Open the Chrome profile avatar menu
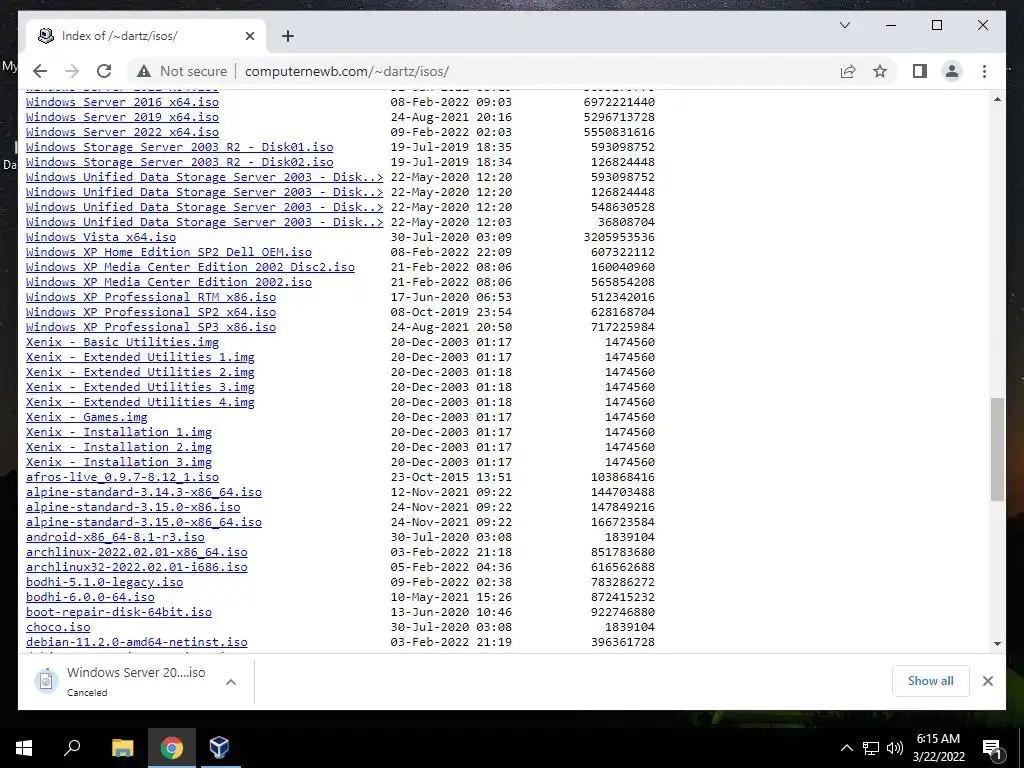This screenshot has width=1024, height=768. click(952, 71)
